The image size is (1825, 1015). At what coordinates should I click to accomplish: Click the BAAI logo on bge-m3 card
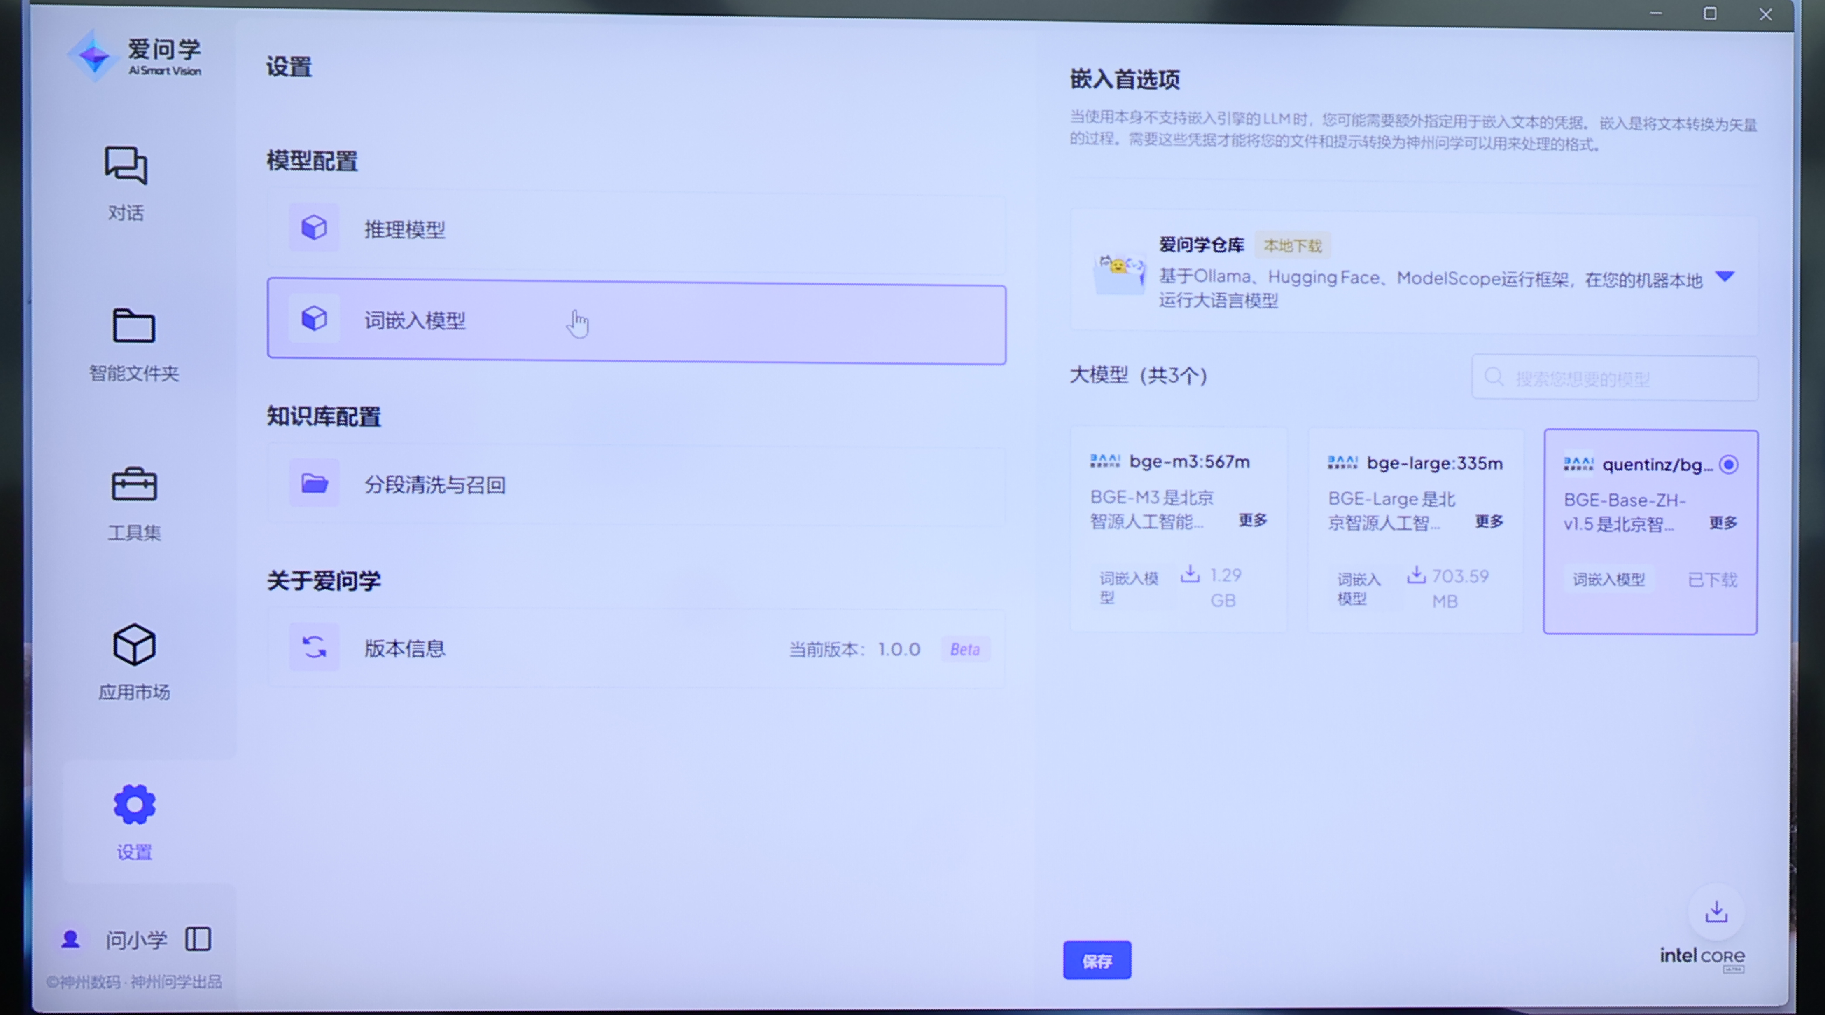[x=1105, y=461]
